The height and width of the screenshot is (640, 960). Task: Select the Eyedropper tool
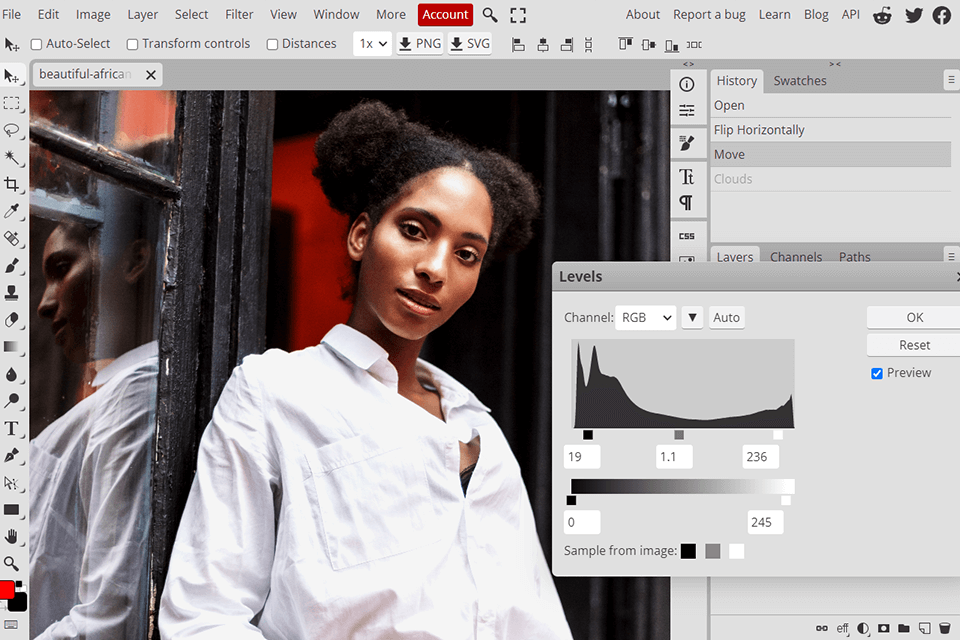[12, 211]
